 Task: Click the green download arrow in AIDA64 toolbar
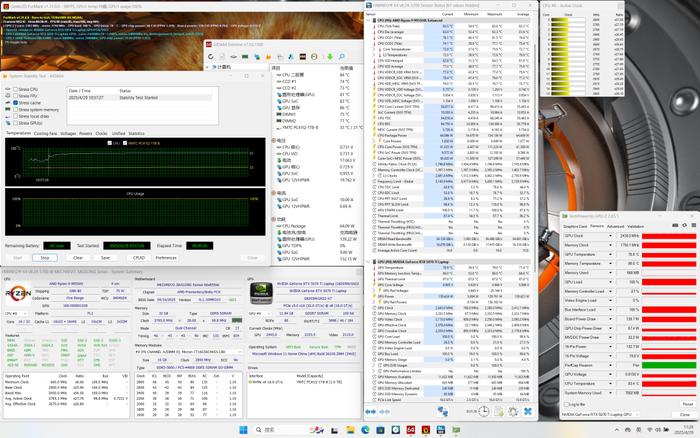(x=330, y=57)
